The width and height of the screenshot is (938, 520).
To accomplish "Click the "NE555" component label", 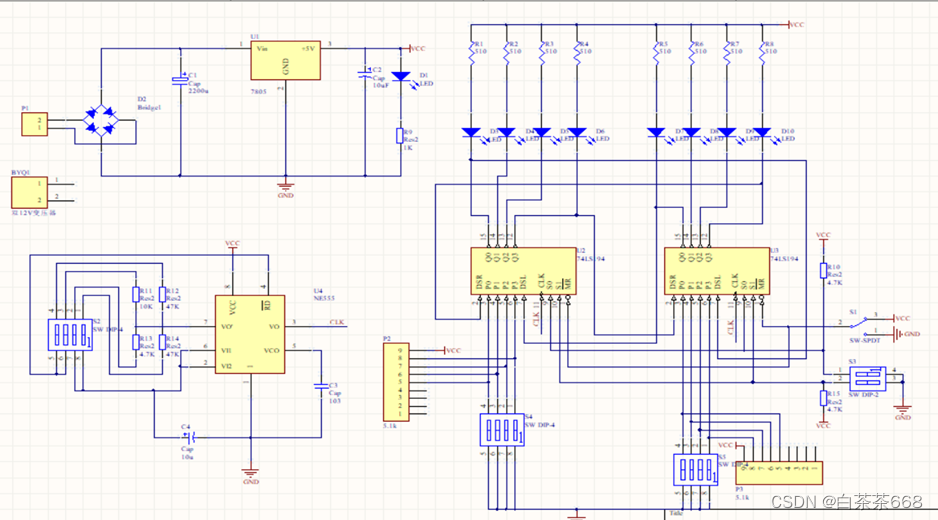I will [x=324, y=298].
